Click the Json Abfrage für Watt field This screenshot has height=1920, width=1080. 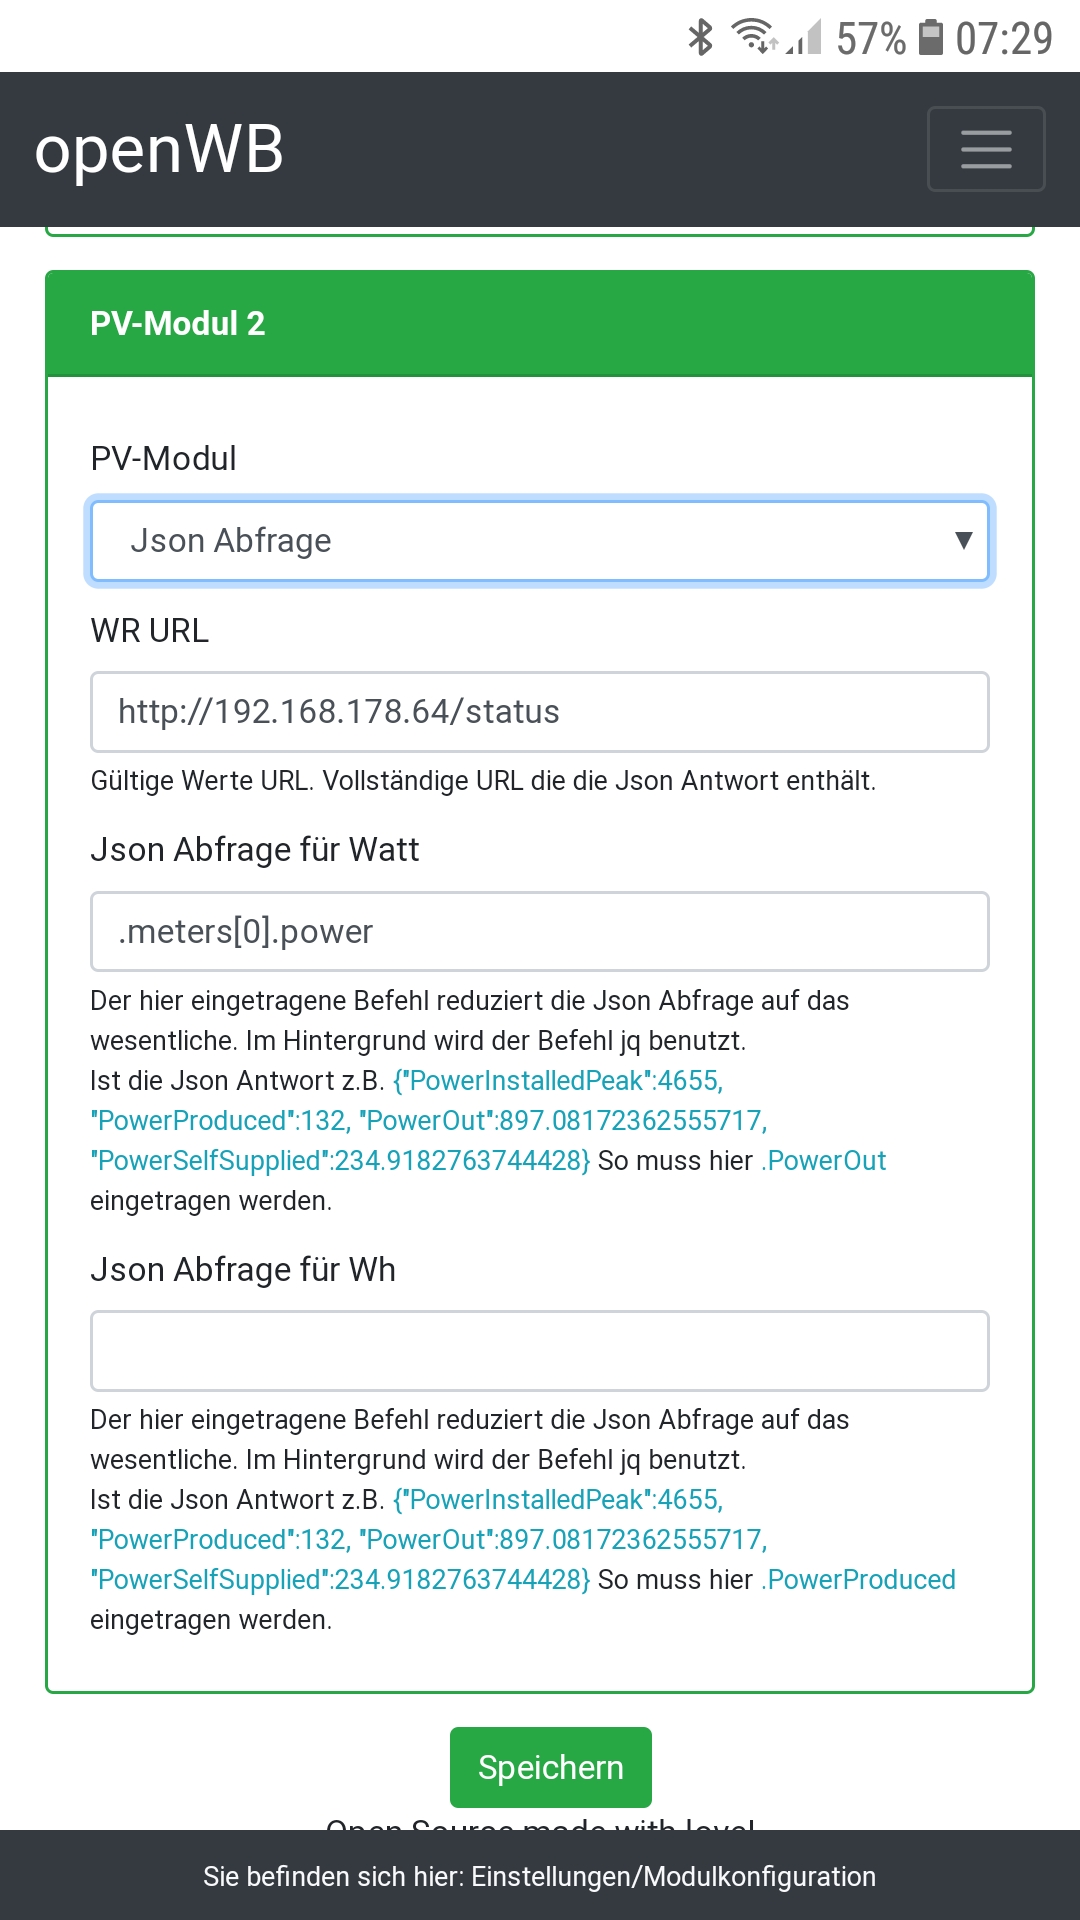[x=540, y=931]
